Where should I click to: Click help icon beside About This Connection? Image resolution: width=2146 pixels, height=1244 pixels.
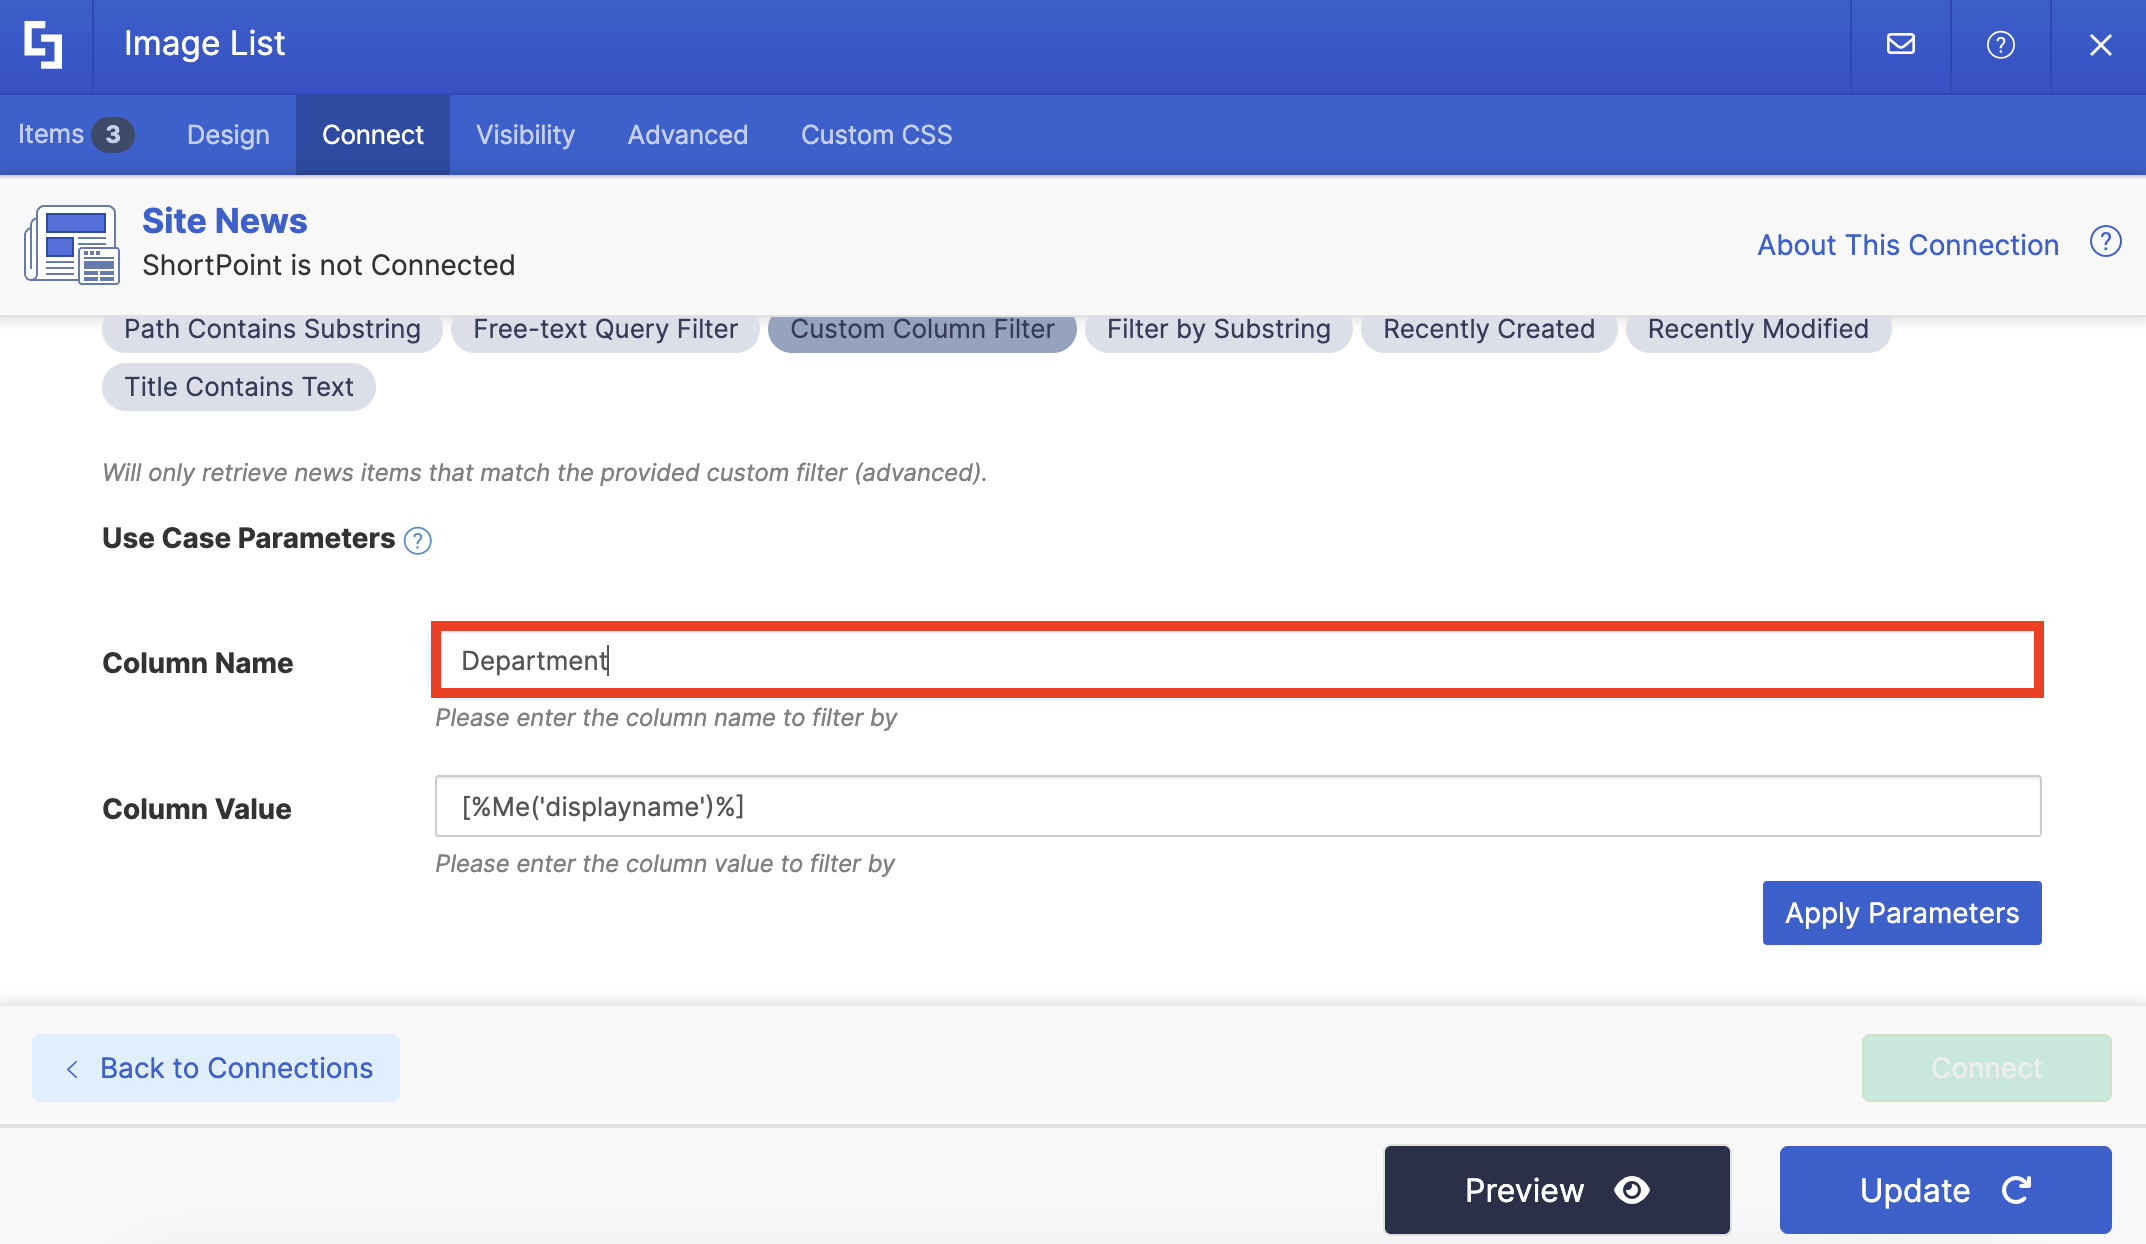pos(2105,242)
